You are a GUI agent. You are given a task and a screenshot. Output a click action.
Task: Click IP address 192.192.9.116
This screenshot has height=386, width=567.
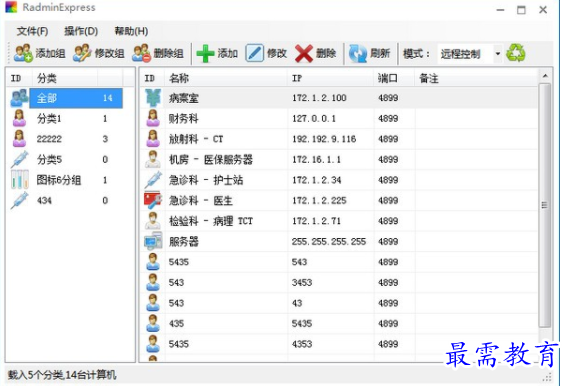324,139
